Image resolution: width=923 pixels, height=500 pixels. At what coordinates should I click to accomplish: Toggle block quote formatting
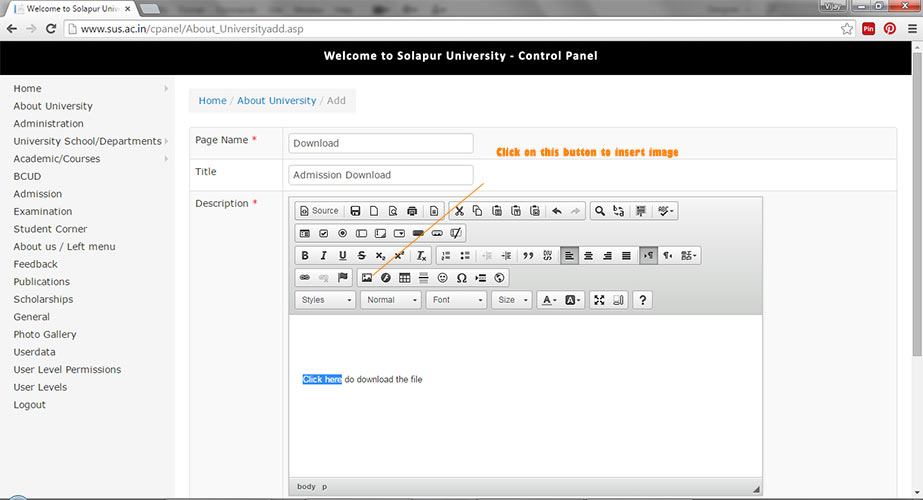(x=528, y=256)
